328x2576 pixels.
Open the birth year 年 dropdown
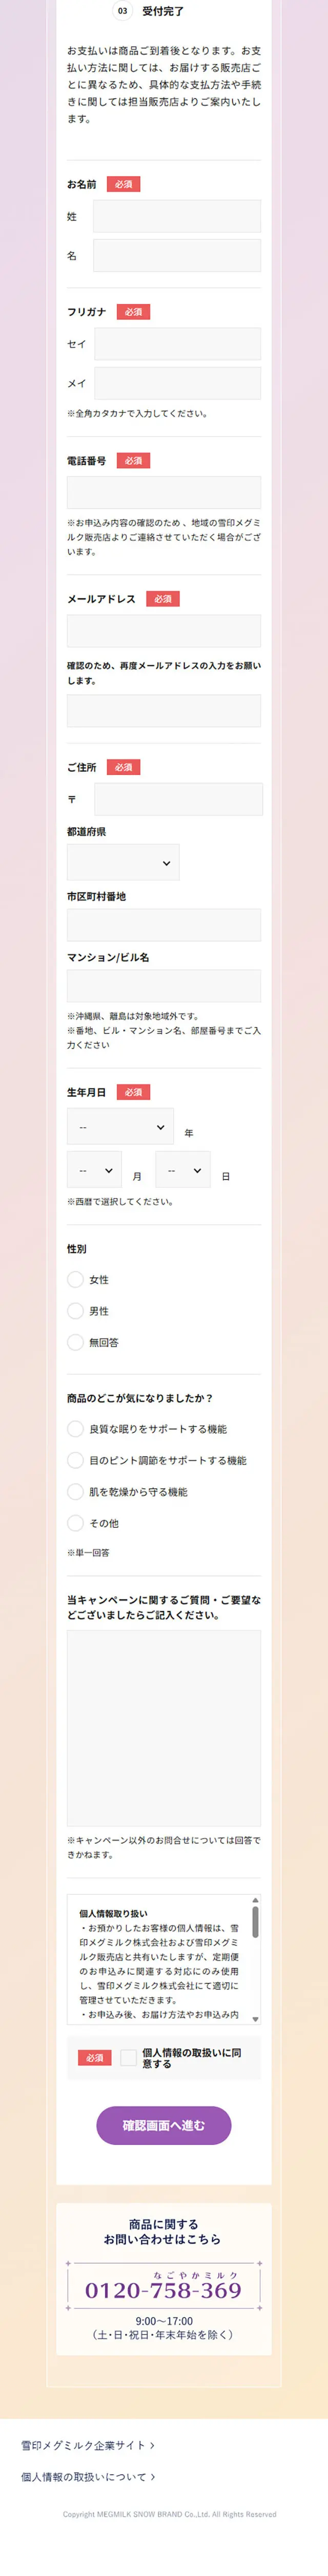click(x=120, y=1126)
